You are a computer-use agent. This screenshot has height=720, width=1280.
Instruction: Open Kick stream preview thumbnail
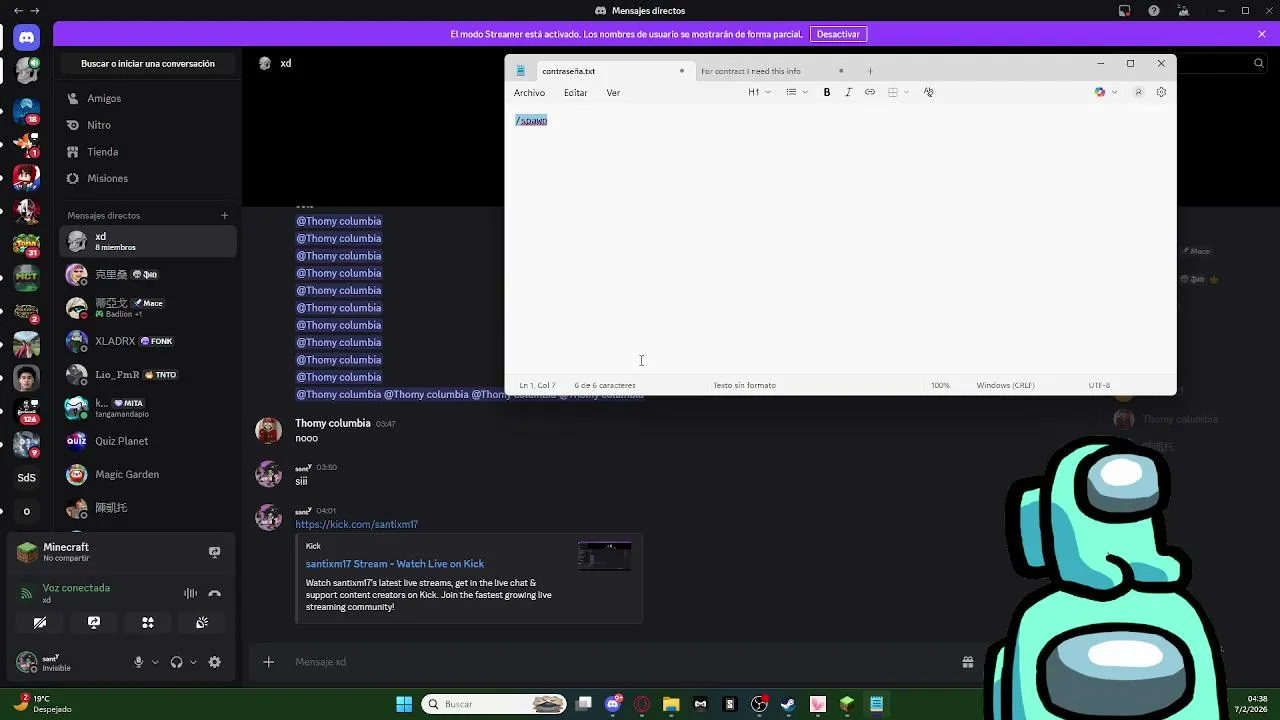[x=604, y=556]
